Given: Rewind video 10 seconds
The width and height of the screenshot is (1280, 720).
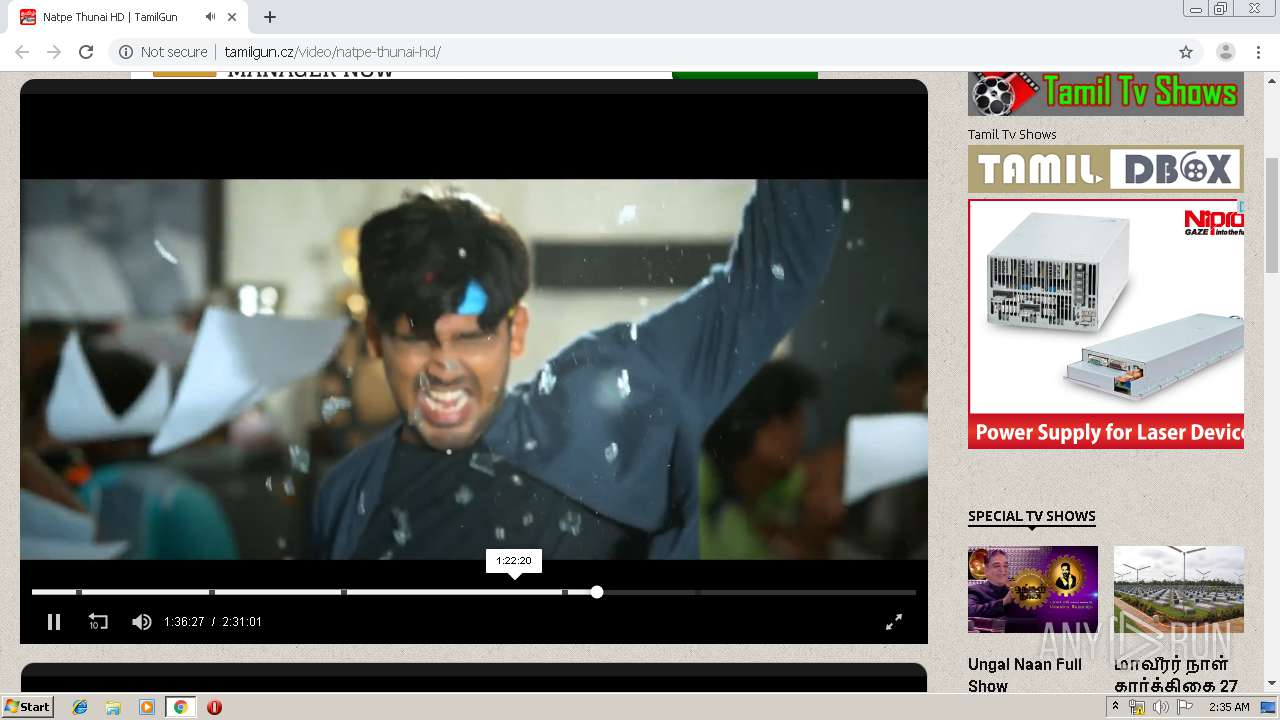Looking at the screenshot, I should 98,622.
